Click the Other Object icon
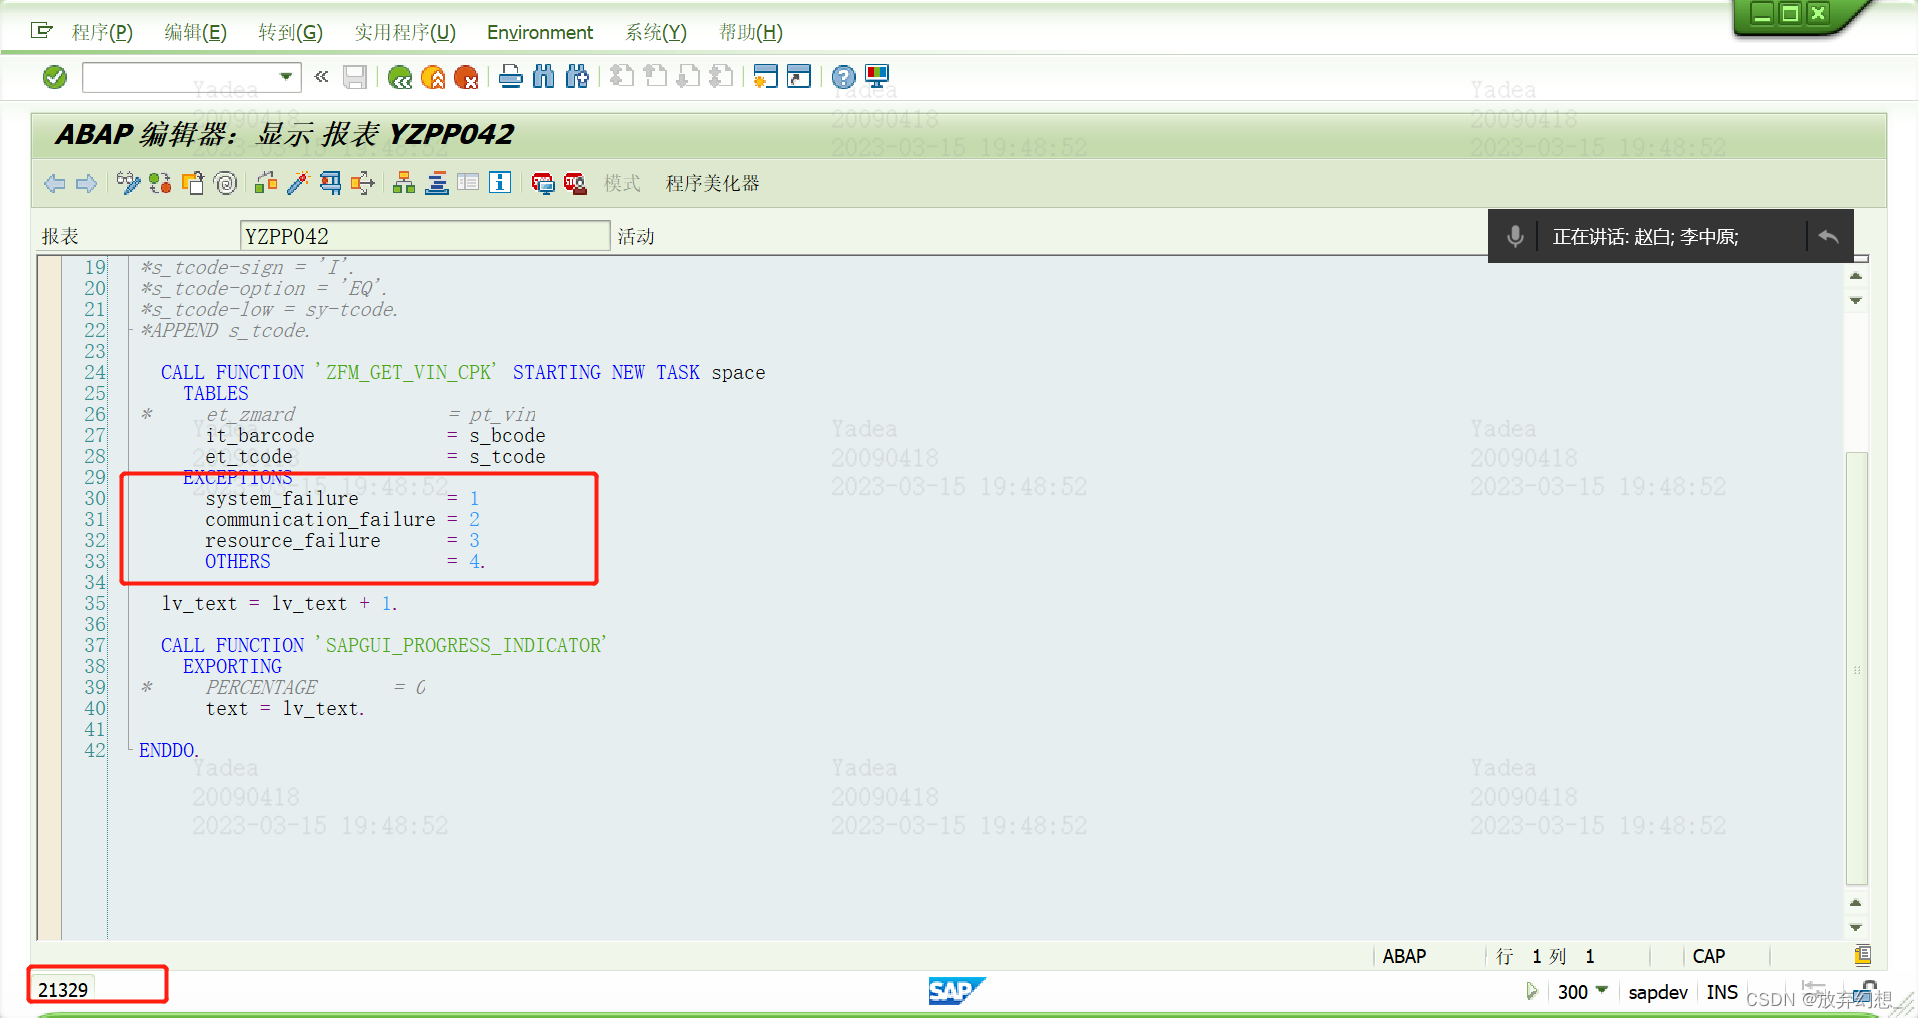 point(193,183)
